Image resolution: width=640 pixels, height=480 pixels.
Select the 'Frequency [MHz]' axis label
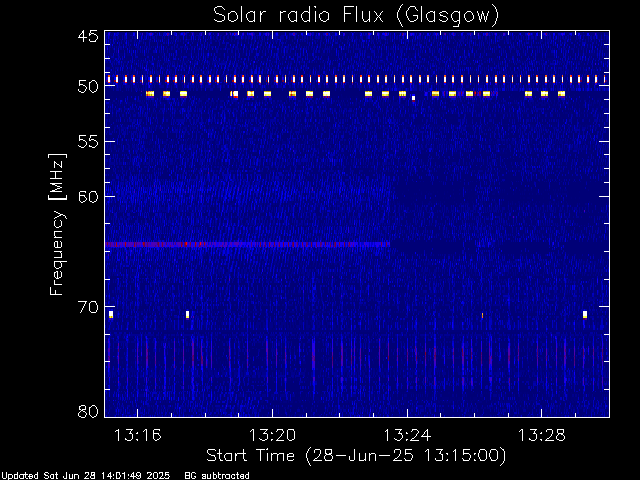point(57,224)
